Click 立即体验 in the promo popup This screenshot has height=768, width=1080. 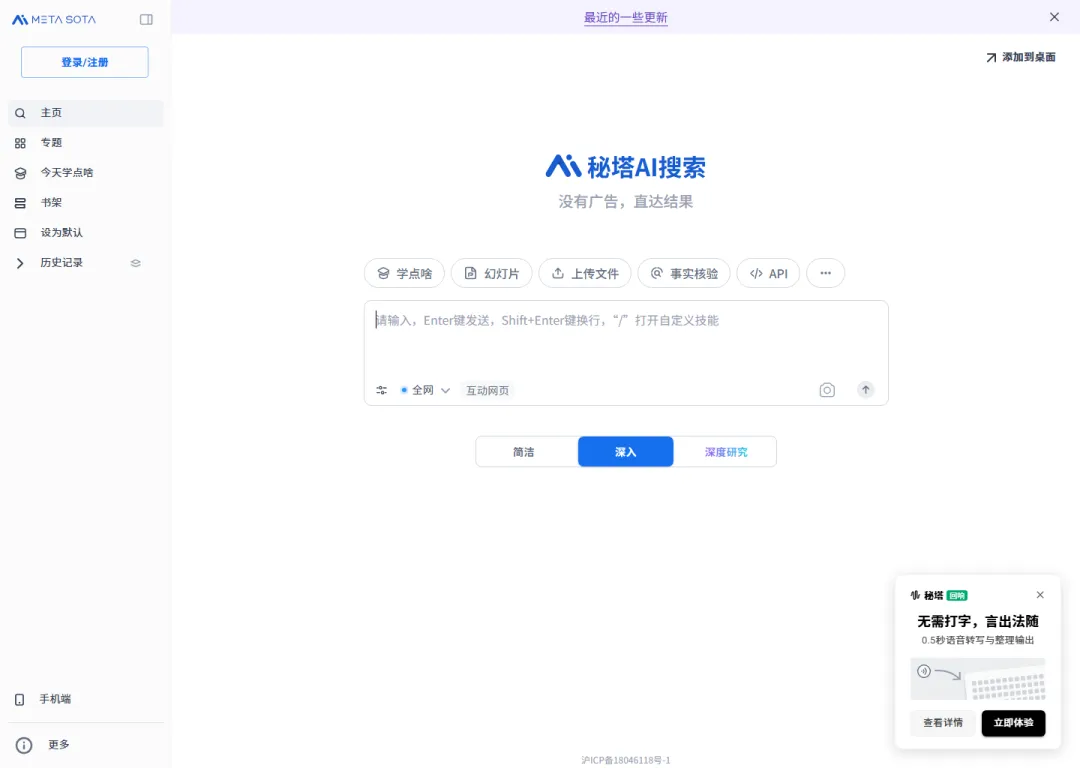(1013, 723)
